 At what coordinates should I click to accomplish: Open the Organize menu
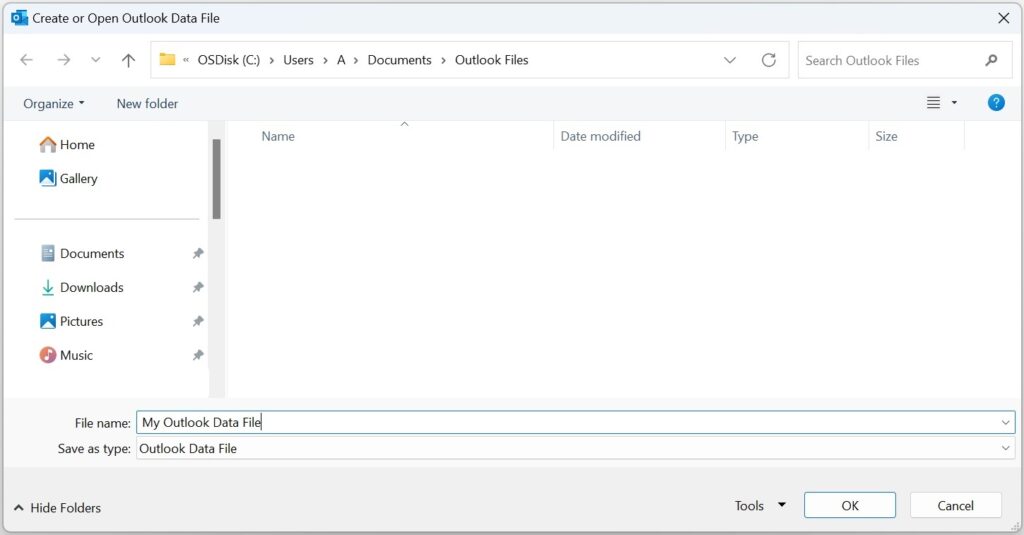pos(54,103)
